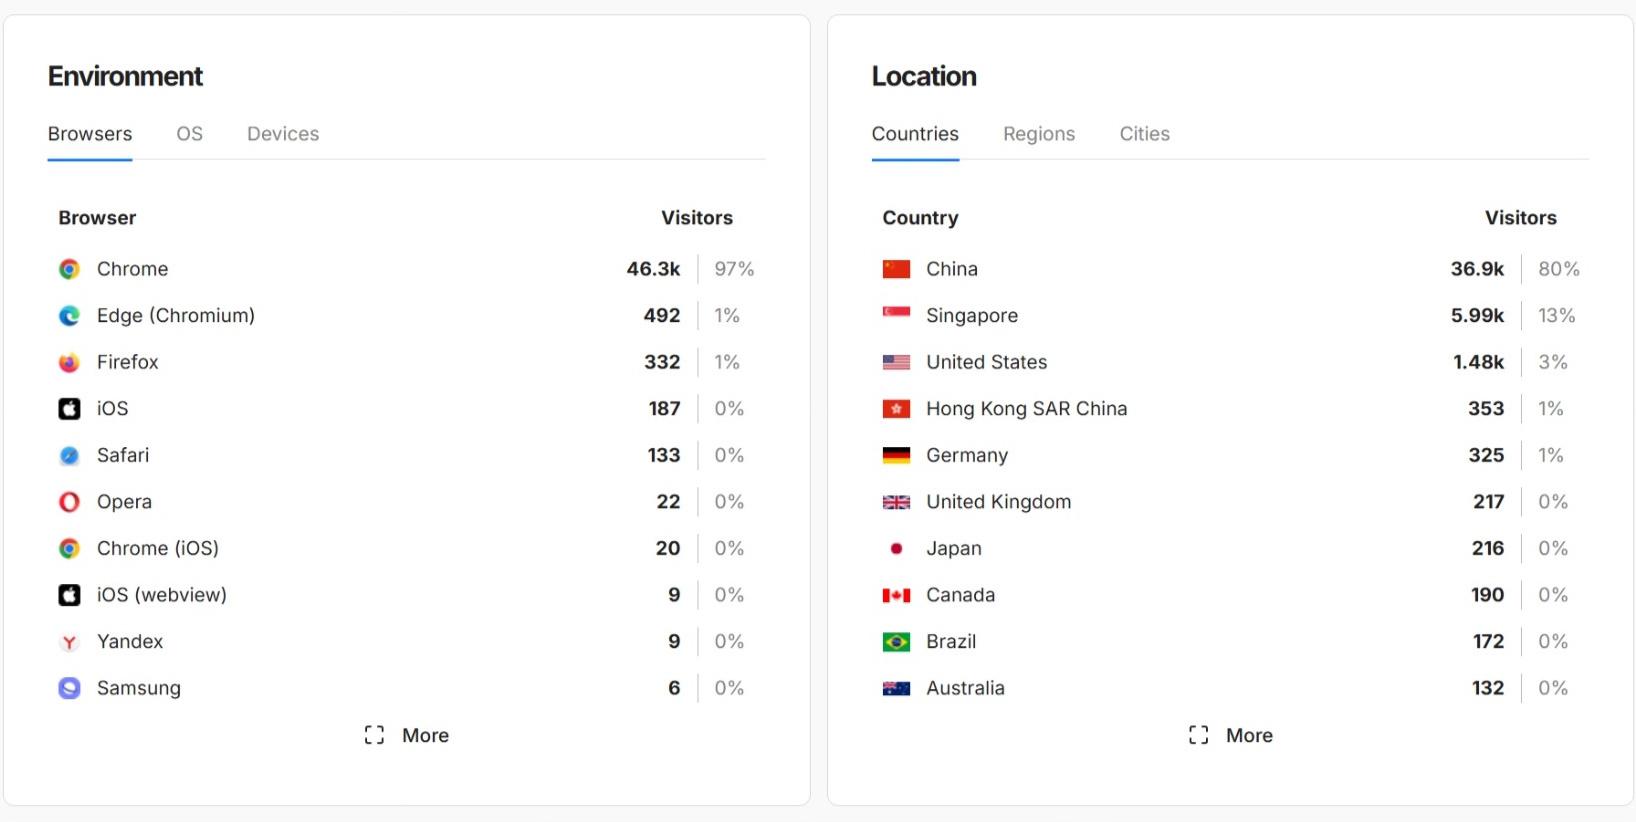This screenshot has width=1636, height=822.
Task: Click the Samsung browser icon
Action: [x=69, y=688]
